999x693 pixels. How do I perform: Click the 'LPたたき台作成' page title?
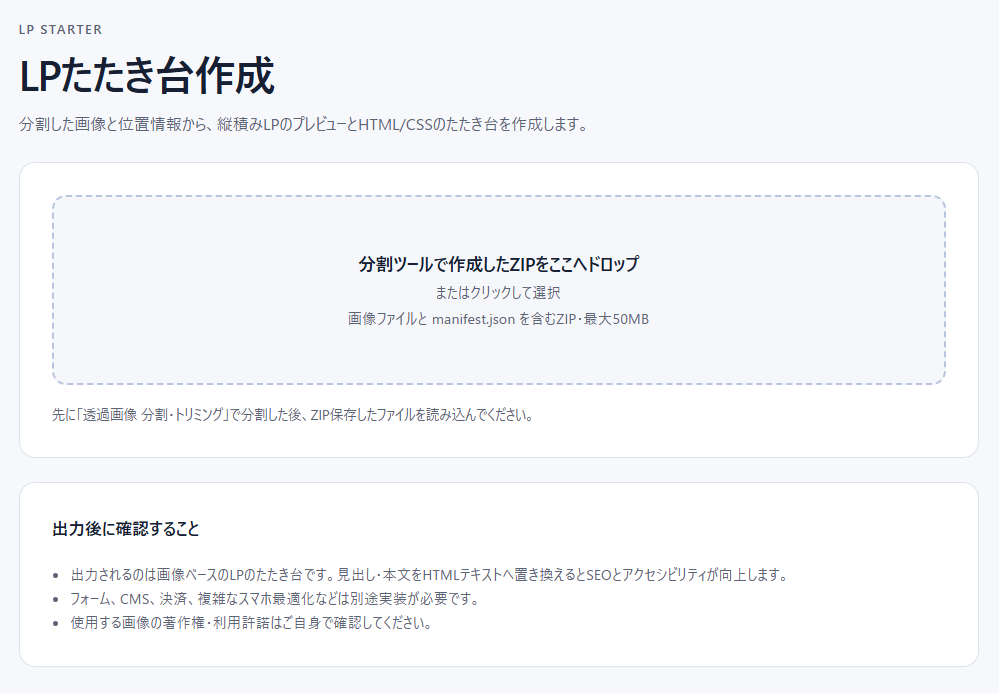147,76
